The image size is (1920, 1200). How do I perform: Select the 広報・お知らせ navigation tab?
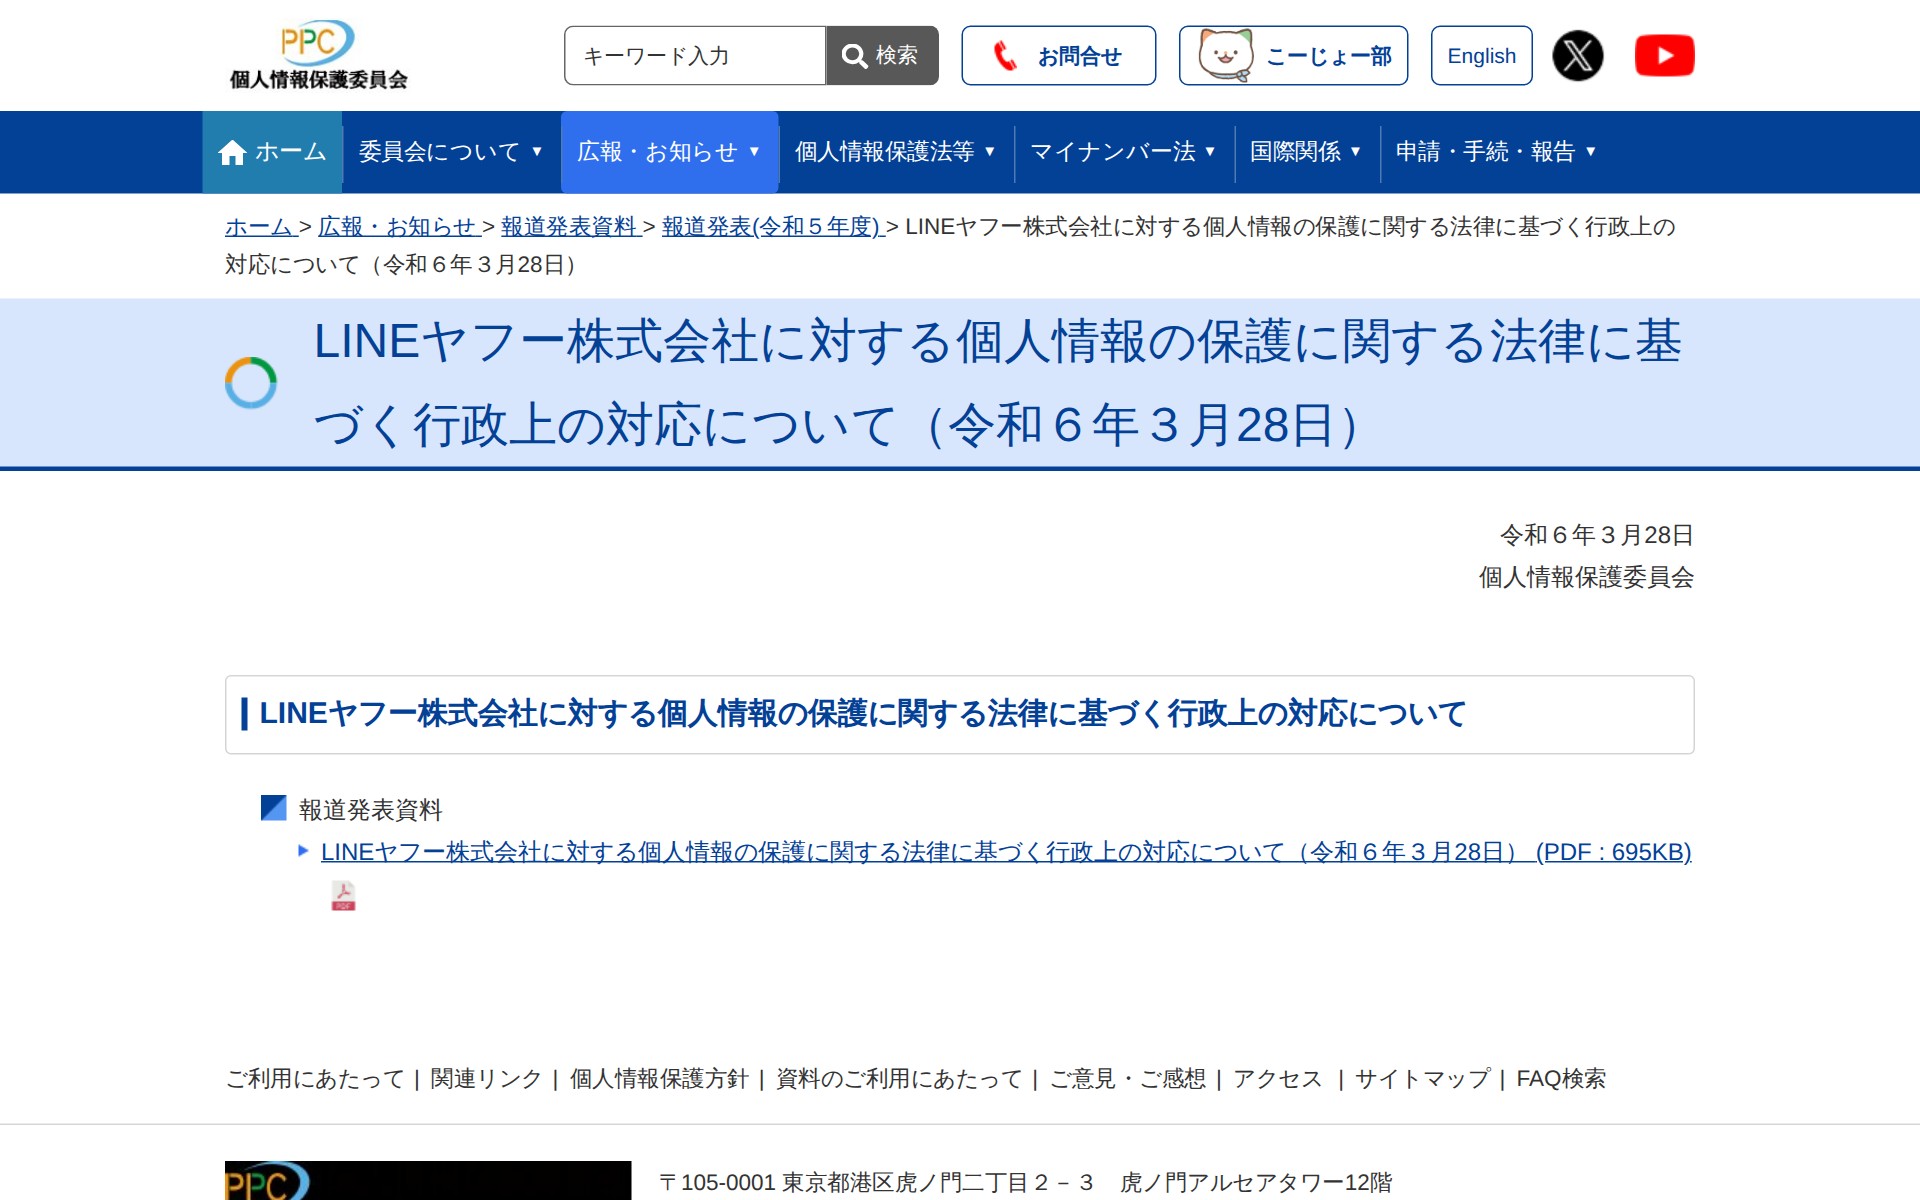click(x=668, y=152)
